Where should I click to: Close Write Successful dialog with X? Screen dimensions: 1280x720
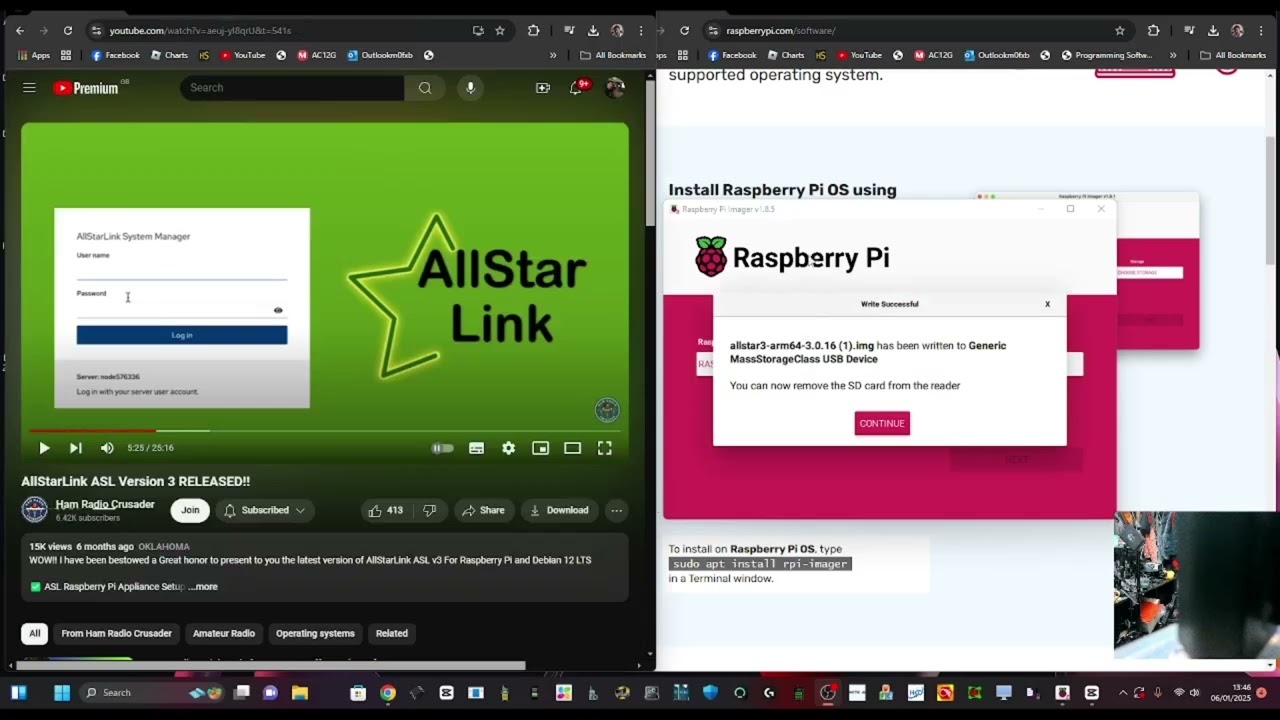coord(1047,304)
